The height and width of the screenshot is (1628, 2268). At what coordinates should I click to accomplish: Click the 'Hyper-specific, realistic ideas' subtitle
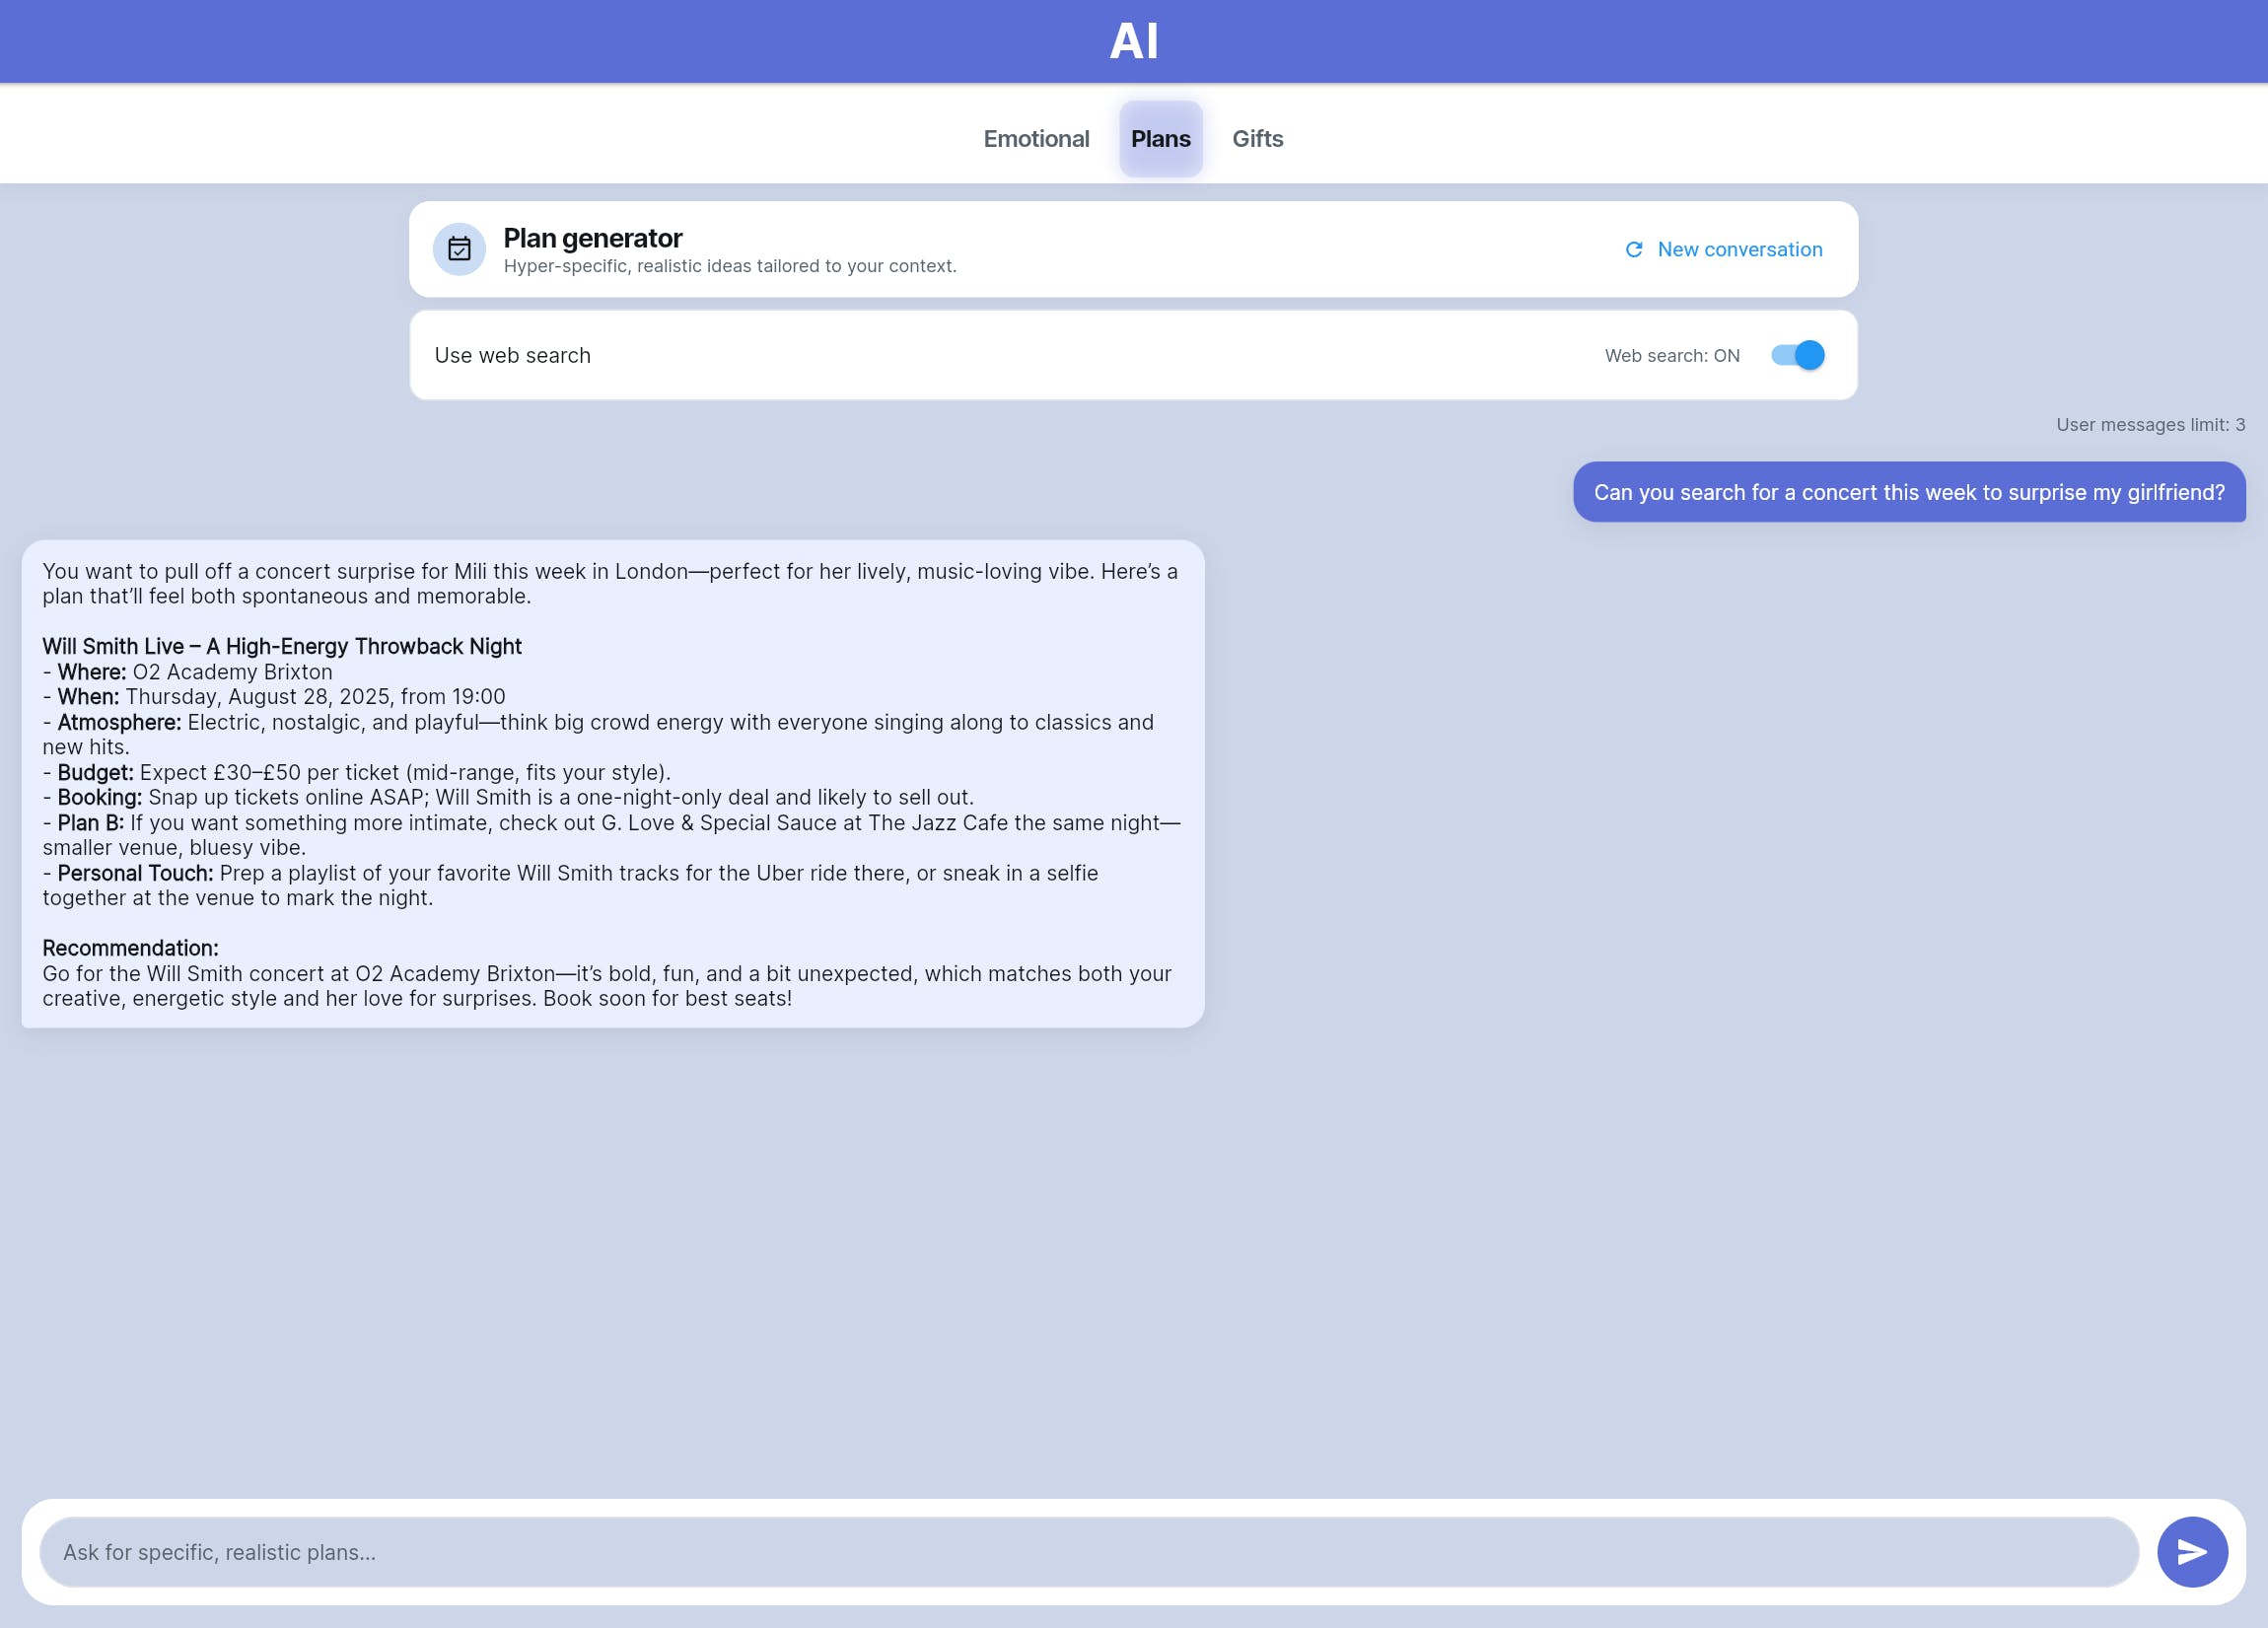click(730, 266)
